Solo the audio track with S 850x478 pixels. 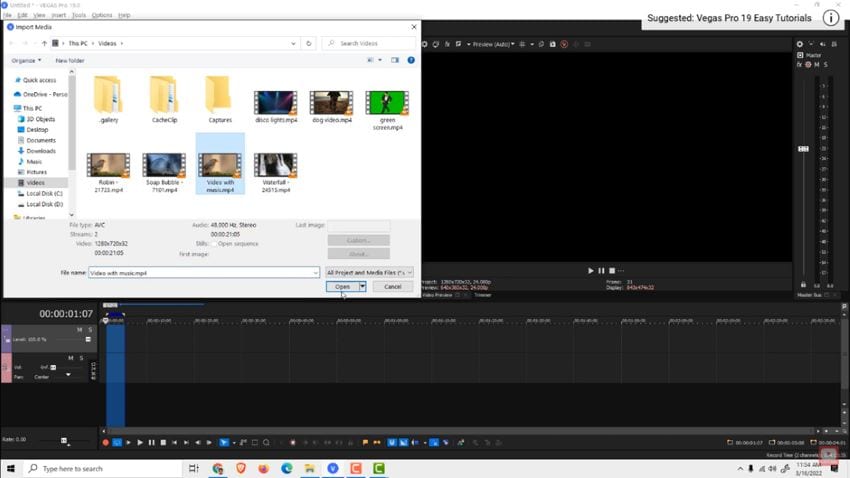point(81,358)
